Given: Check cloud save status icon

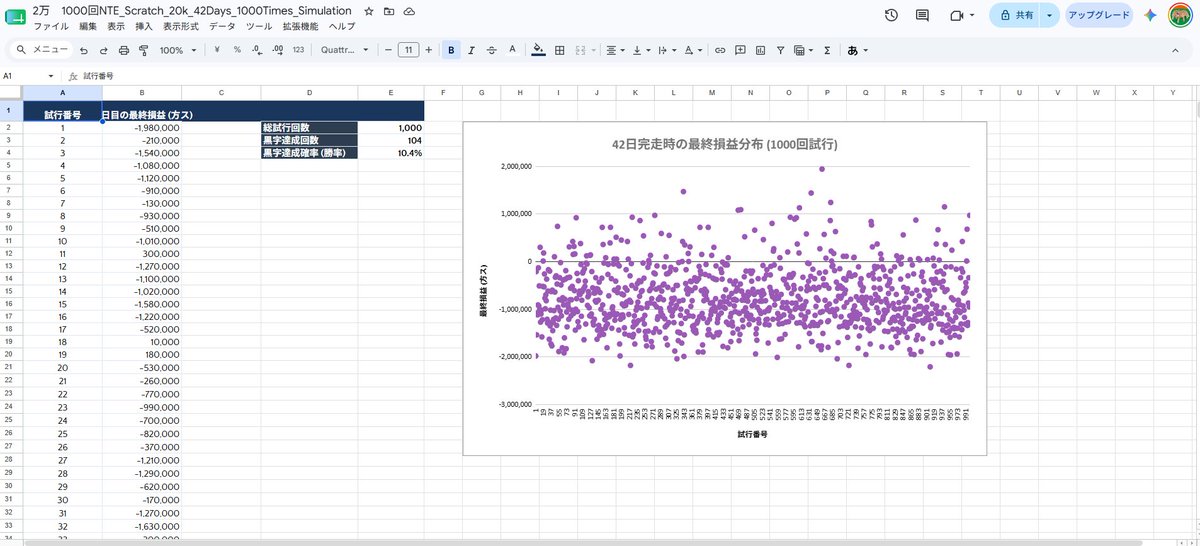Looking at the screenshot, I should pos(409,10).
